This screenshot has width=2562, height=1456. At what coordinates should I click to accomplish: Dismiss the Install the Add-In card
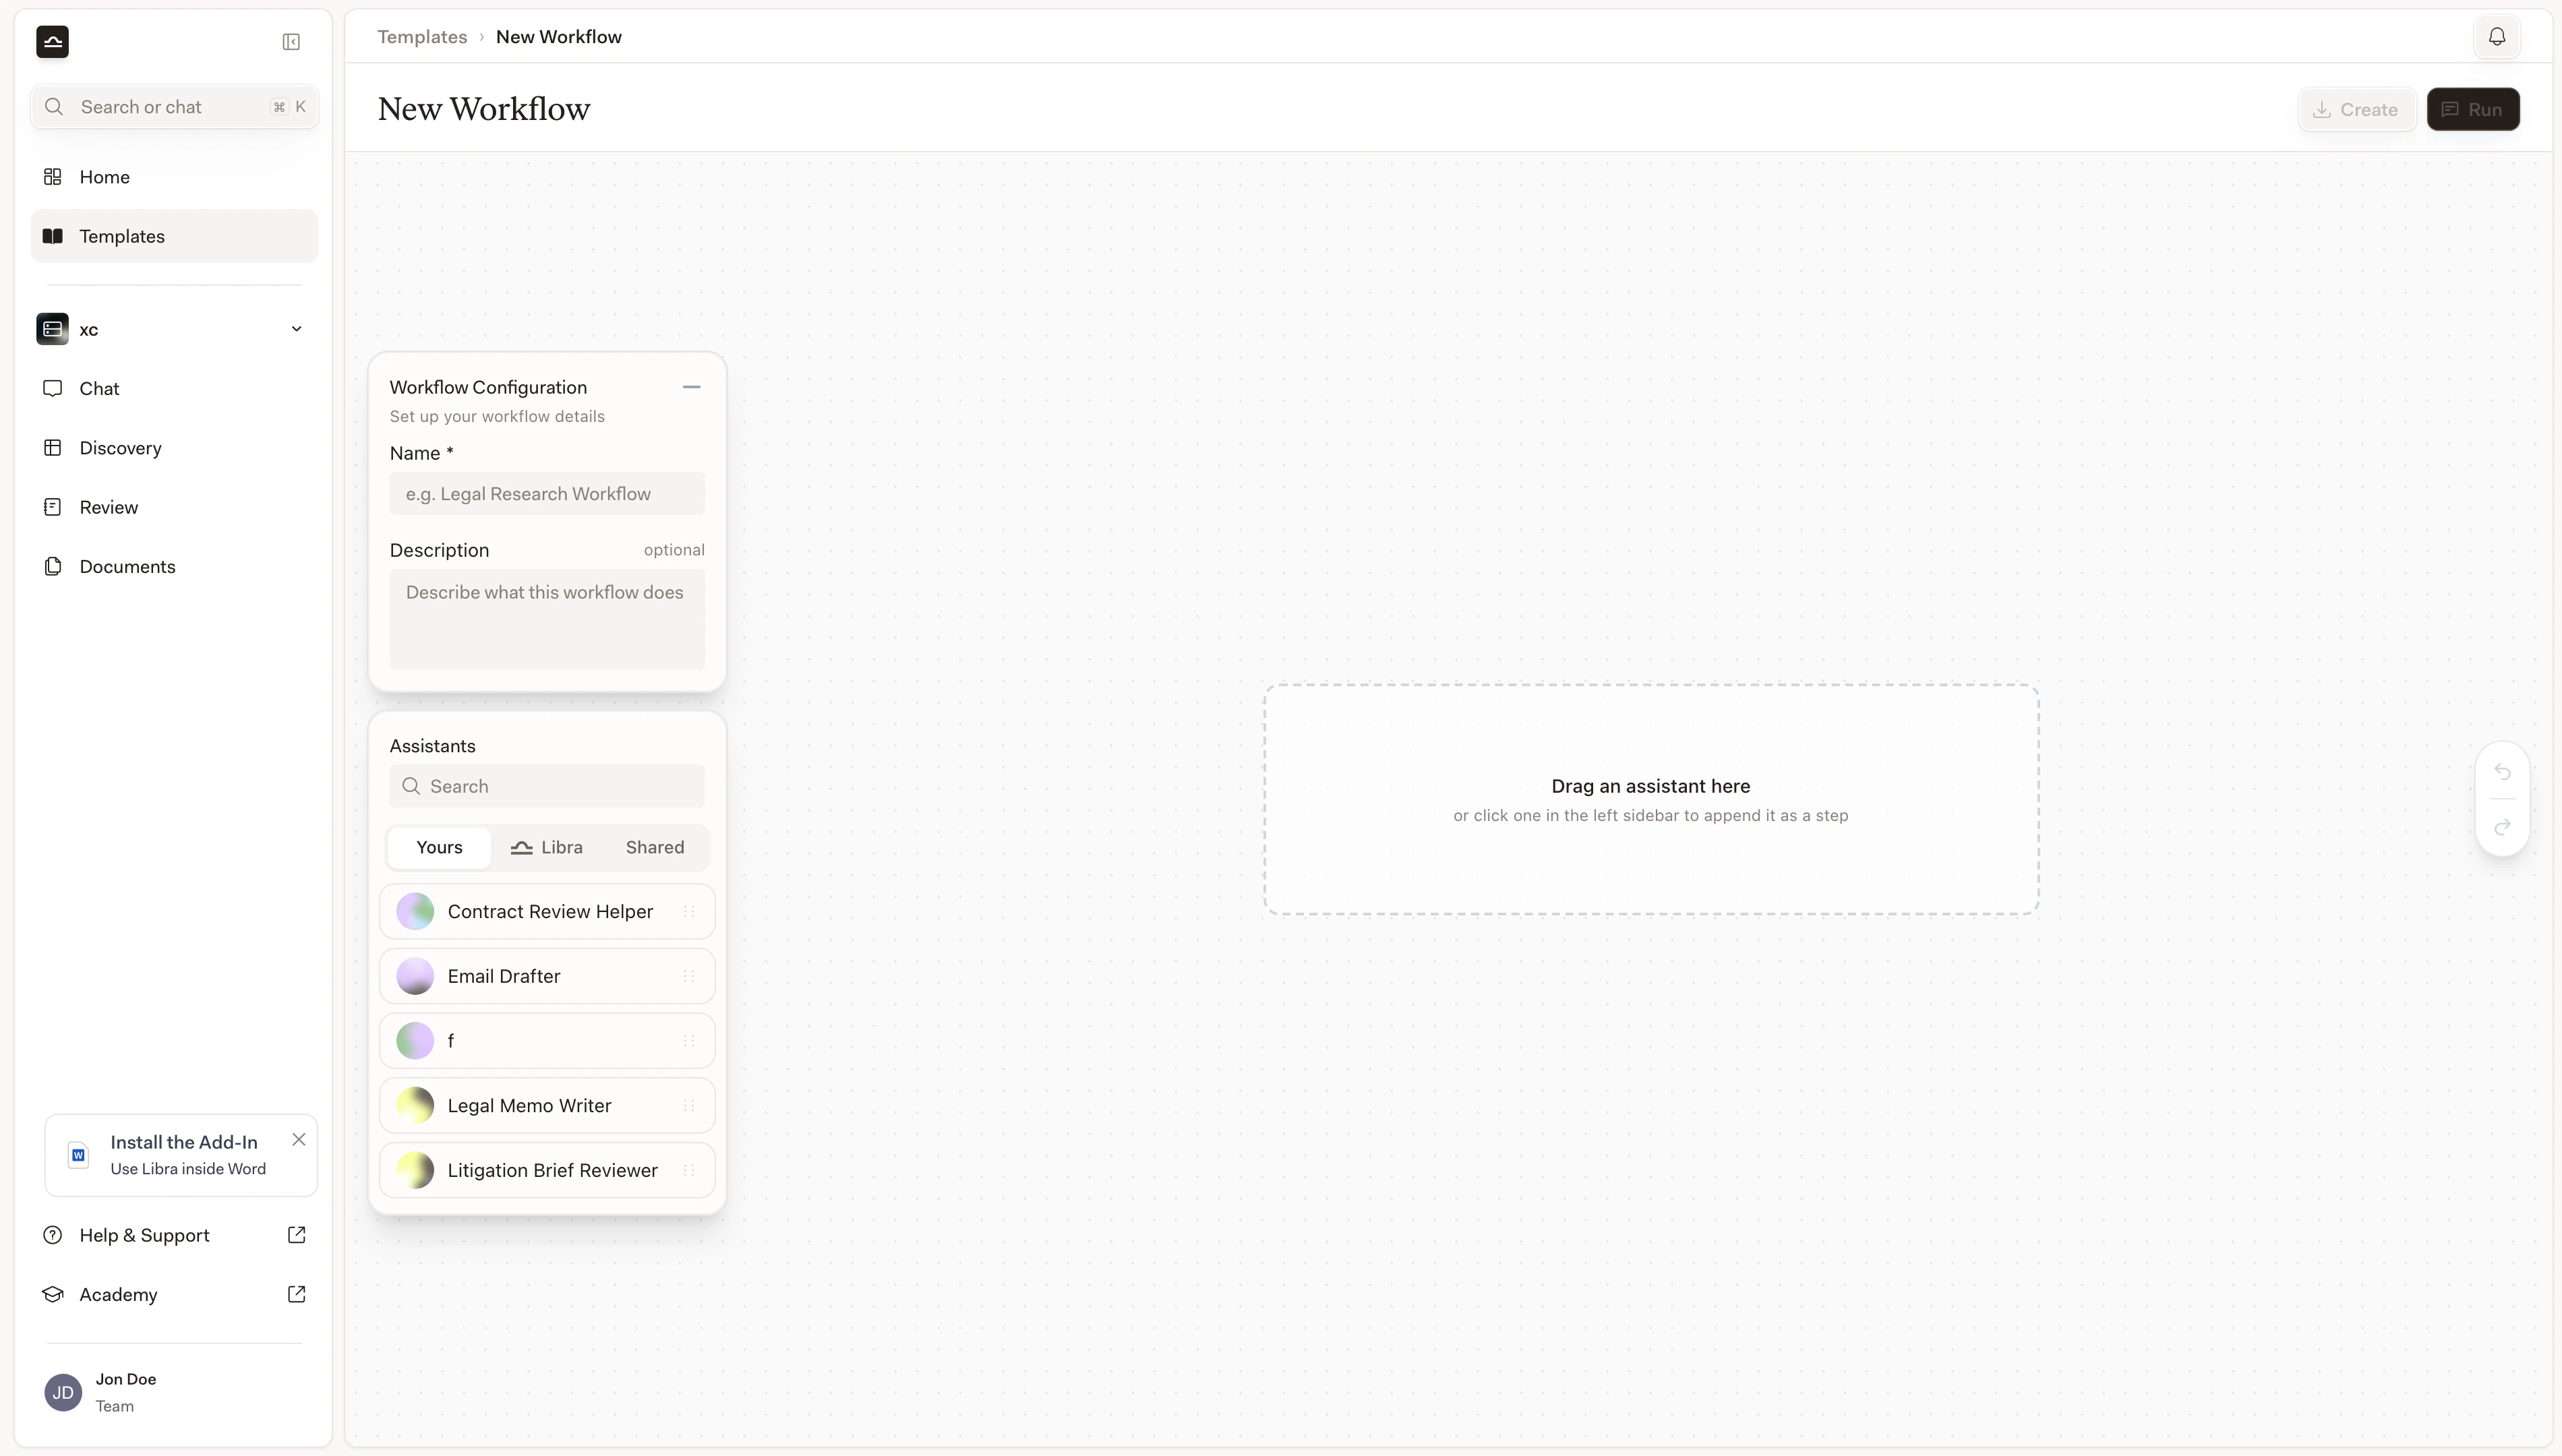[299, 1139]
